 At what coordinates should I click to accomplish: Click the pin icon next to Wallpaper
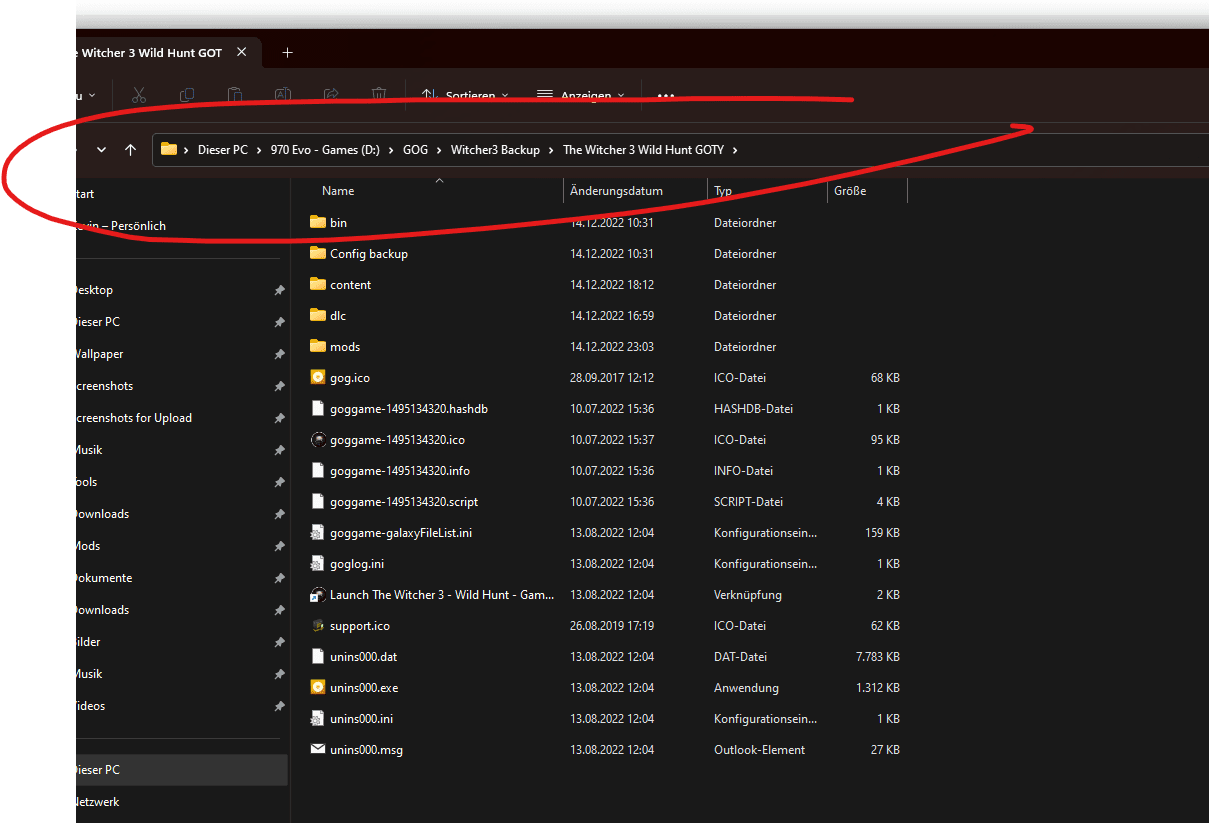[279, 354]
